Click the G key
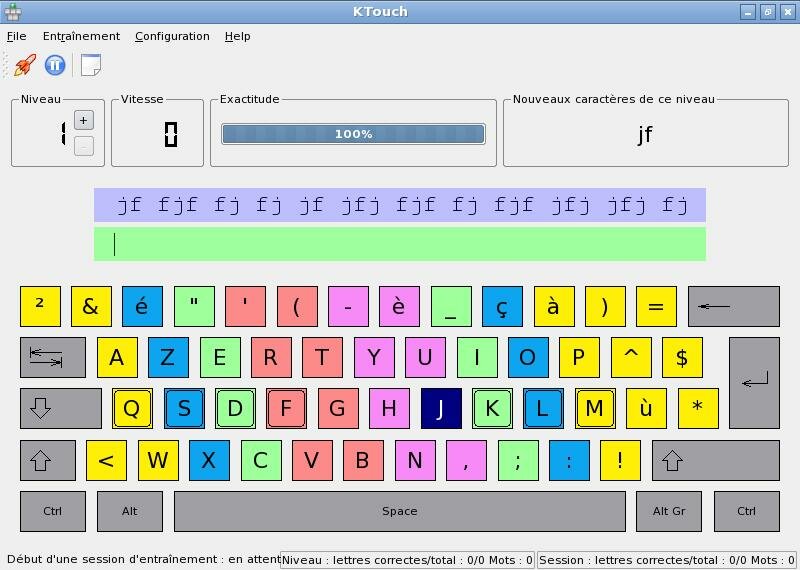The image size is (800, 570). [338, 408]
